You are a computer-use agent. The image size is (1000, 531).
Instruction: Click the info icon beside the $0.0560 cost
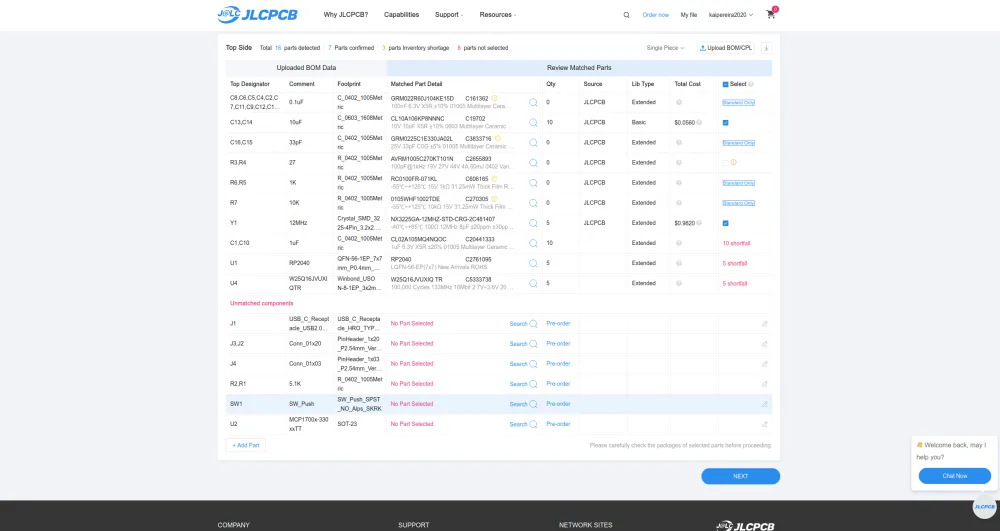click(699, 123)
